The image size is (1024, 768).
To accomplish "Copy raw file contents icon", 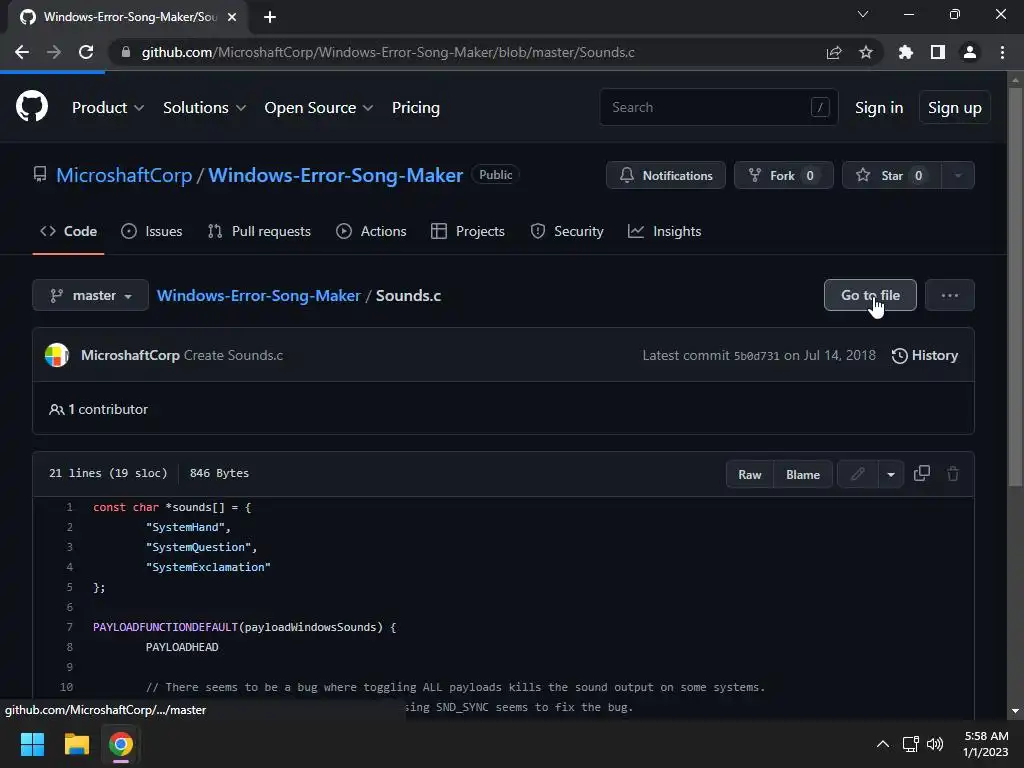I will [921, 473].
